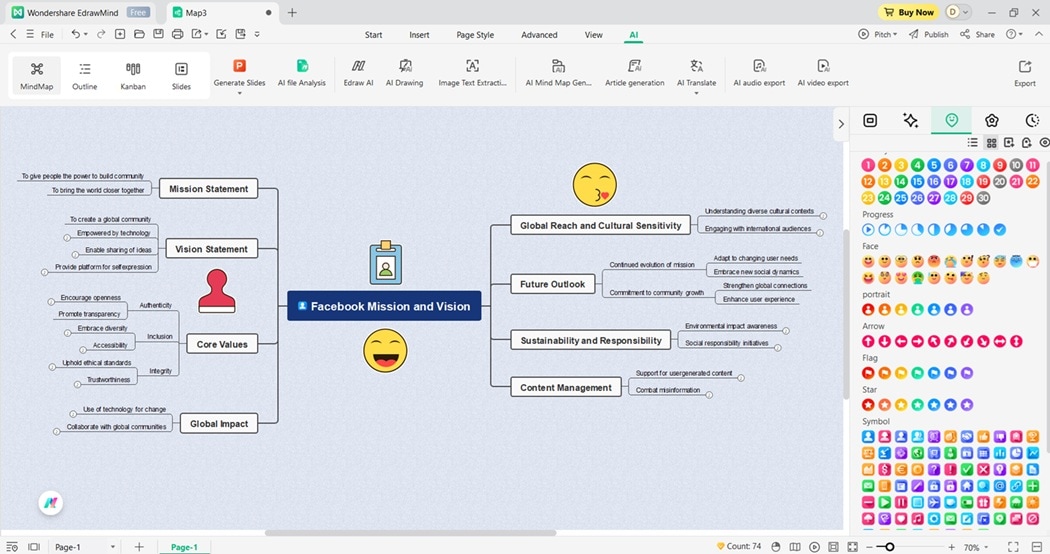This screenshot has width=1050, height=554.
Task: Click the zoom out minus button
Action: tap(869, 547)
